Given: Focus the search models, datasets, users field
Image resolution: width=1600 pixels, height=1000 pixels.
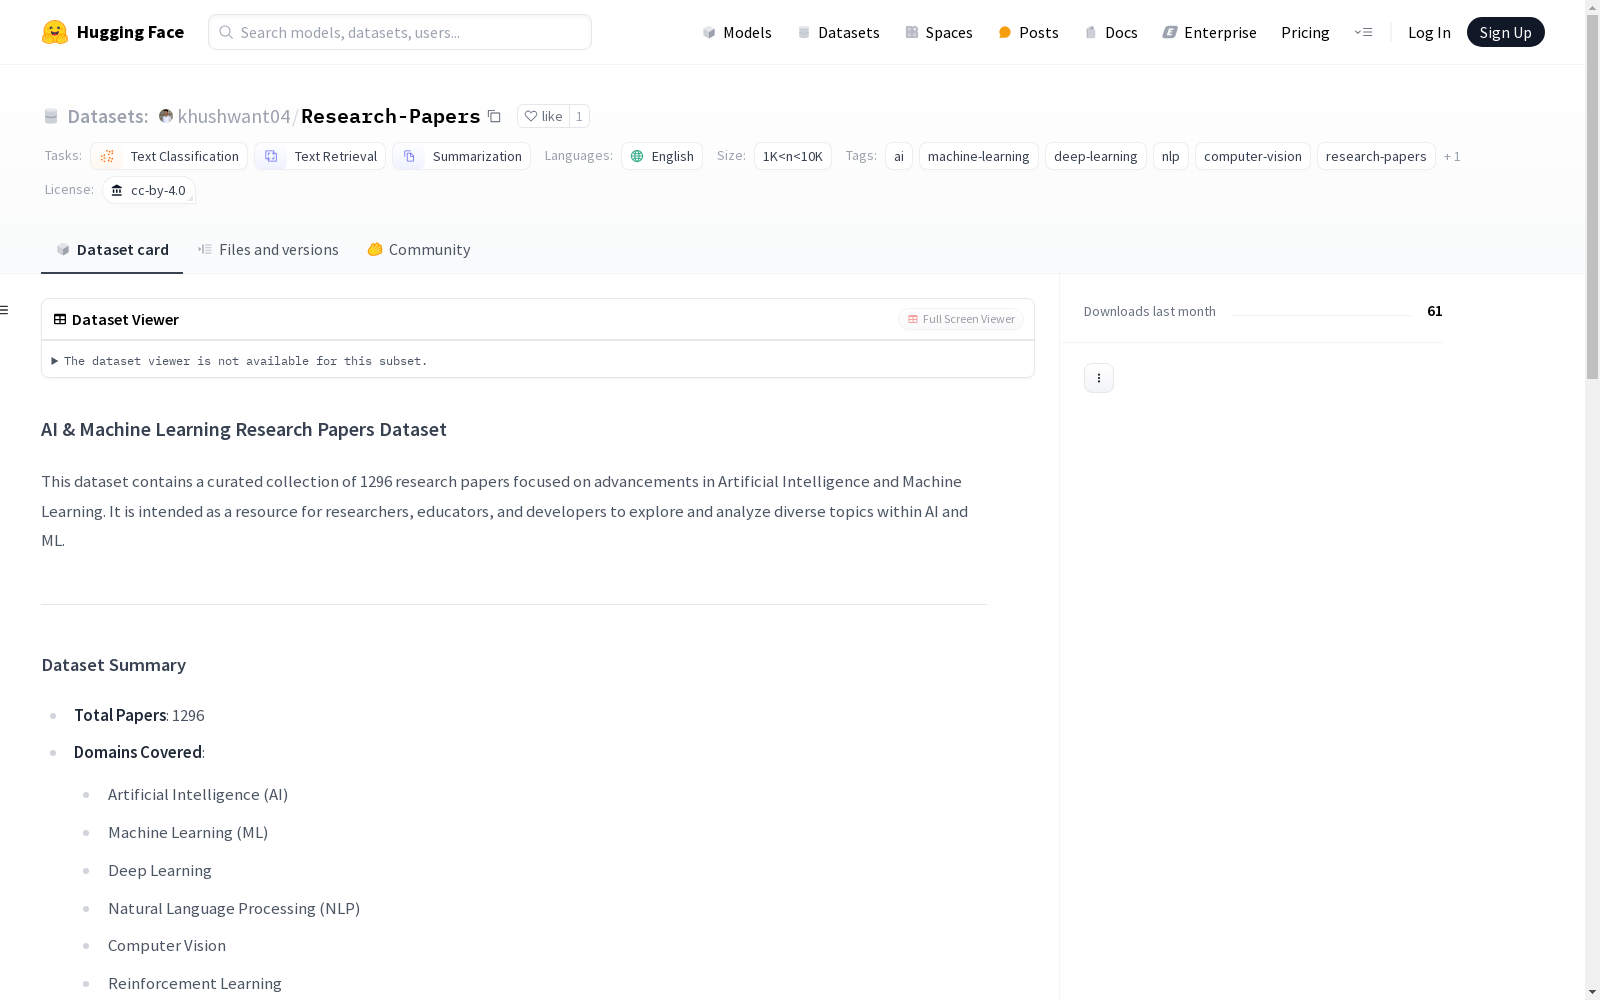Looking at the screenshot, I should 400,32.
